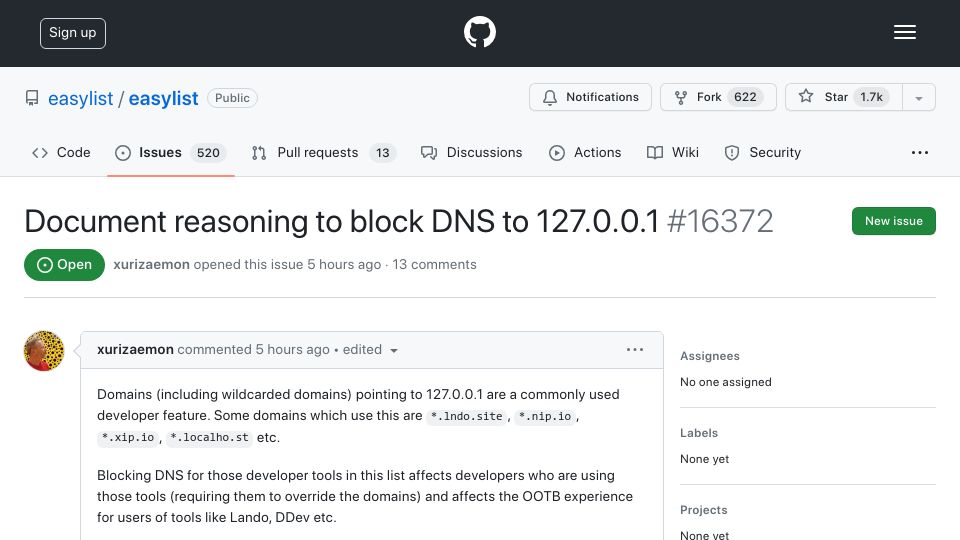Click the issue number #16372 text
Screen dimensions: 960x540
click(x=720, y=221)
